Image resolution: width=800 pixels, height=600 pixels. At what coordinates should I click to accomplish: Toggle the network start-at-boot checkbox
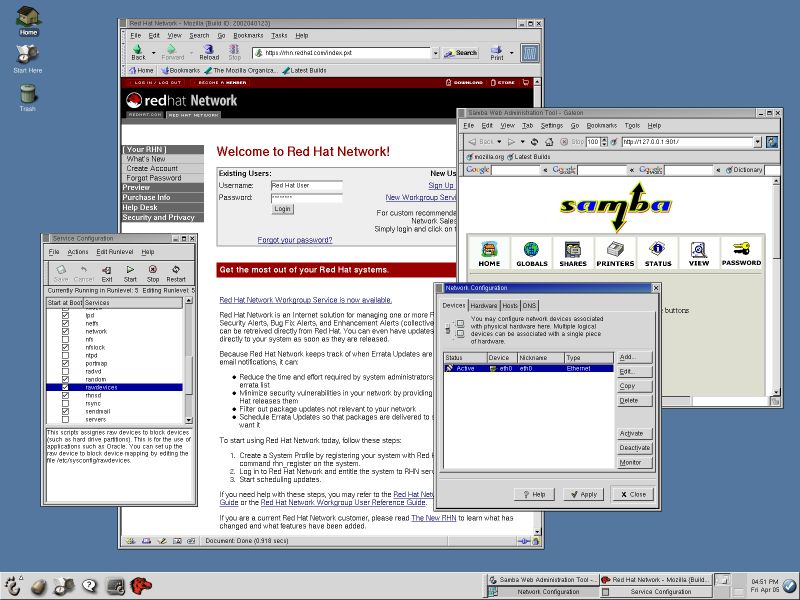pos(65,332)
